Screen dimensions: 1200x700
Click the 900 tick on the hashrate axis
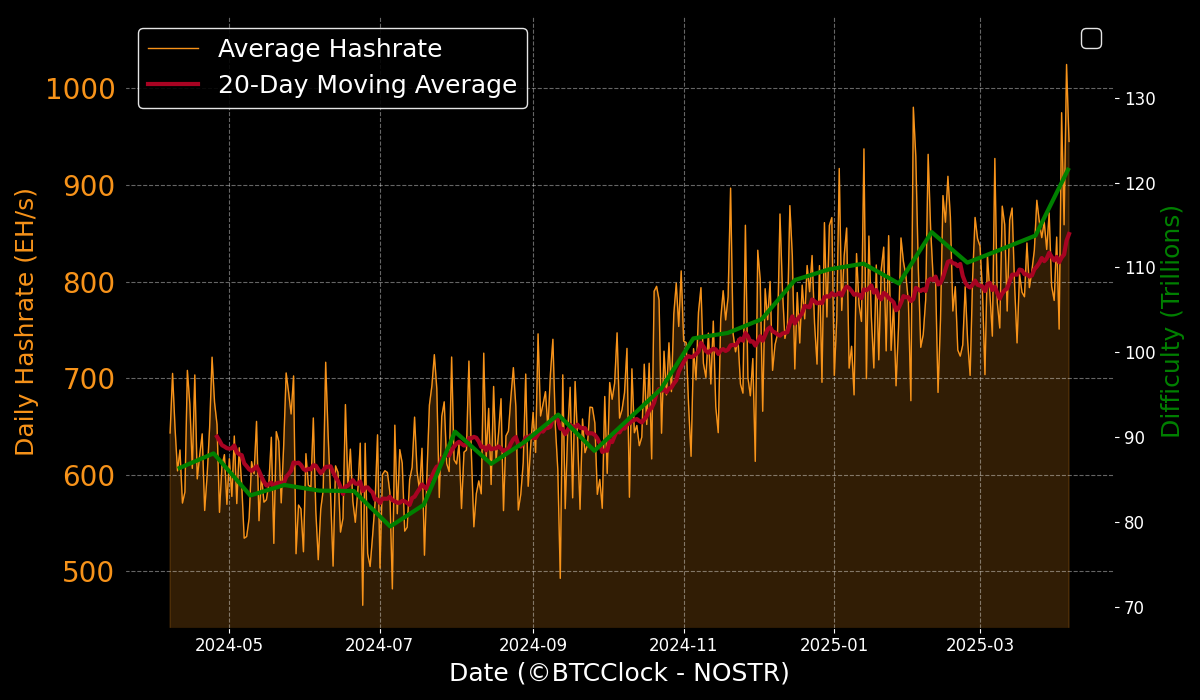pyautogui.click(x=89, y=186)
